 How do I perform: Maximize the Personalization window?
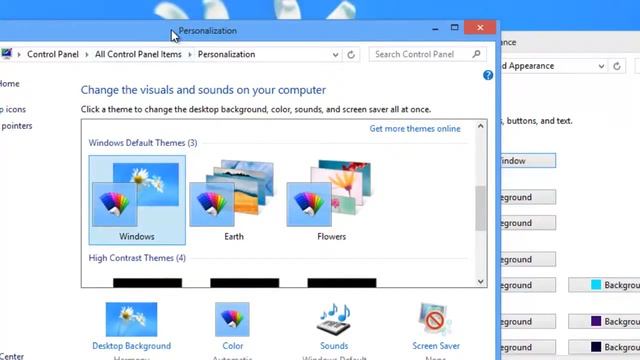454,28
